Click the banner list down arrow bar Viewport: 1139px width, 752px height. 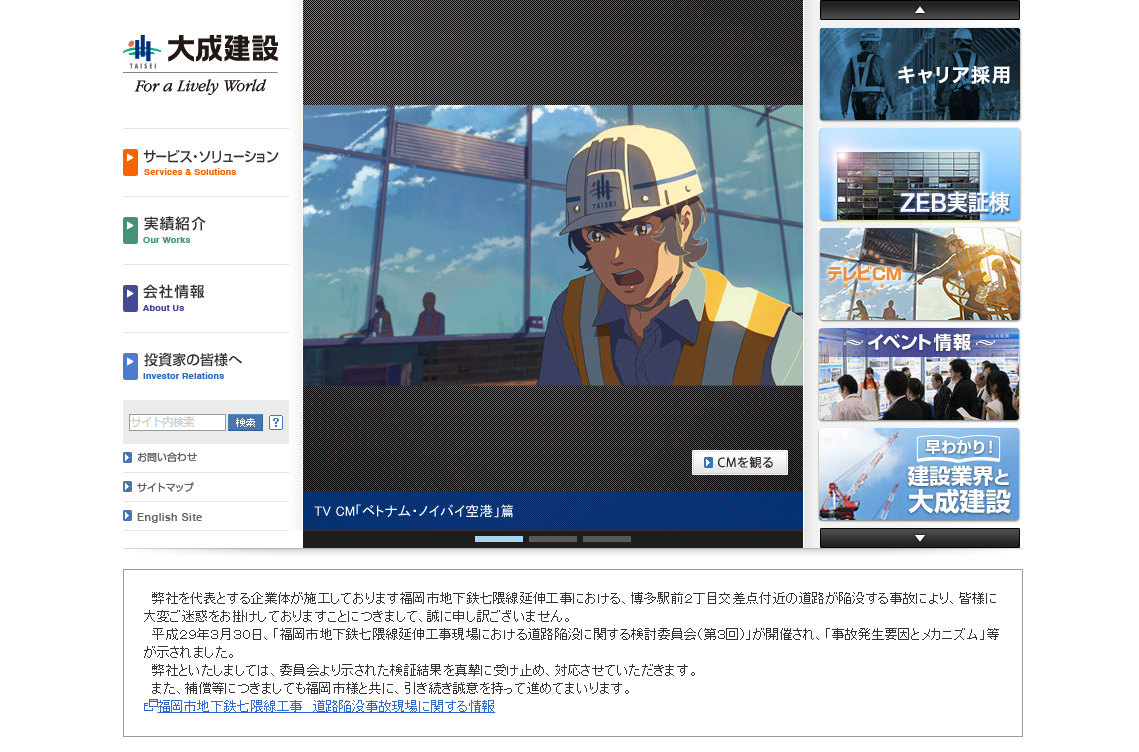pos(920,538)
